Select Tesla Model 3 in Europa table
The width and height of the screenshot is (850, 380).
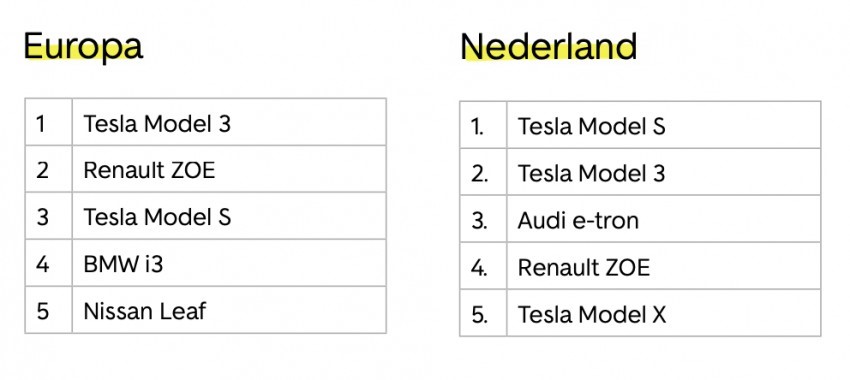[157, 124]
